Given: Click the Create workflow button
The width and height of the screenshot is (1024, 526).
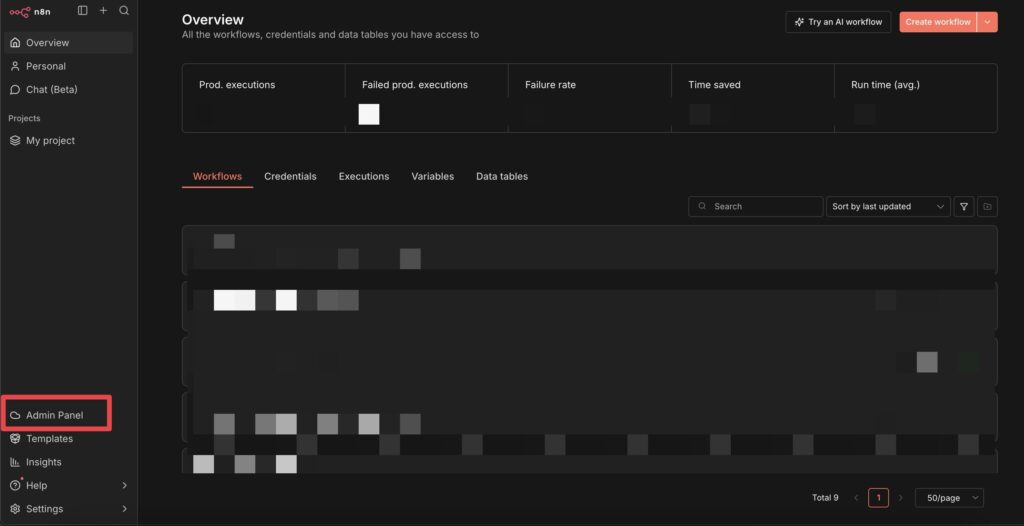Looking at the screenshot, I should click(937, 22).
